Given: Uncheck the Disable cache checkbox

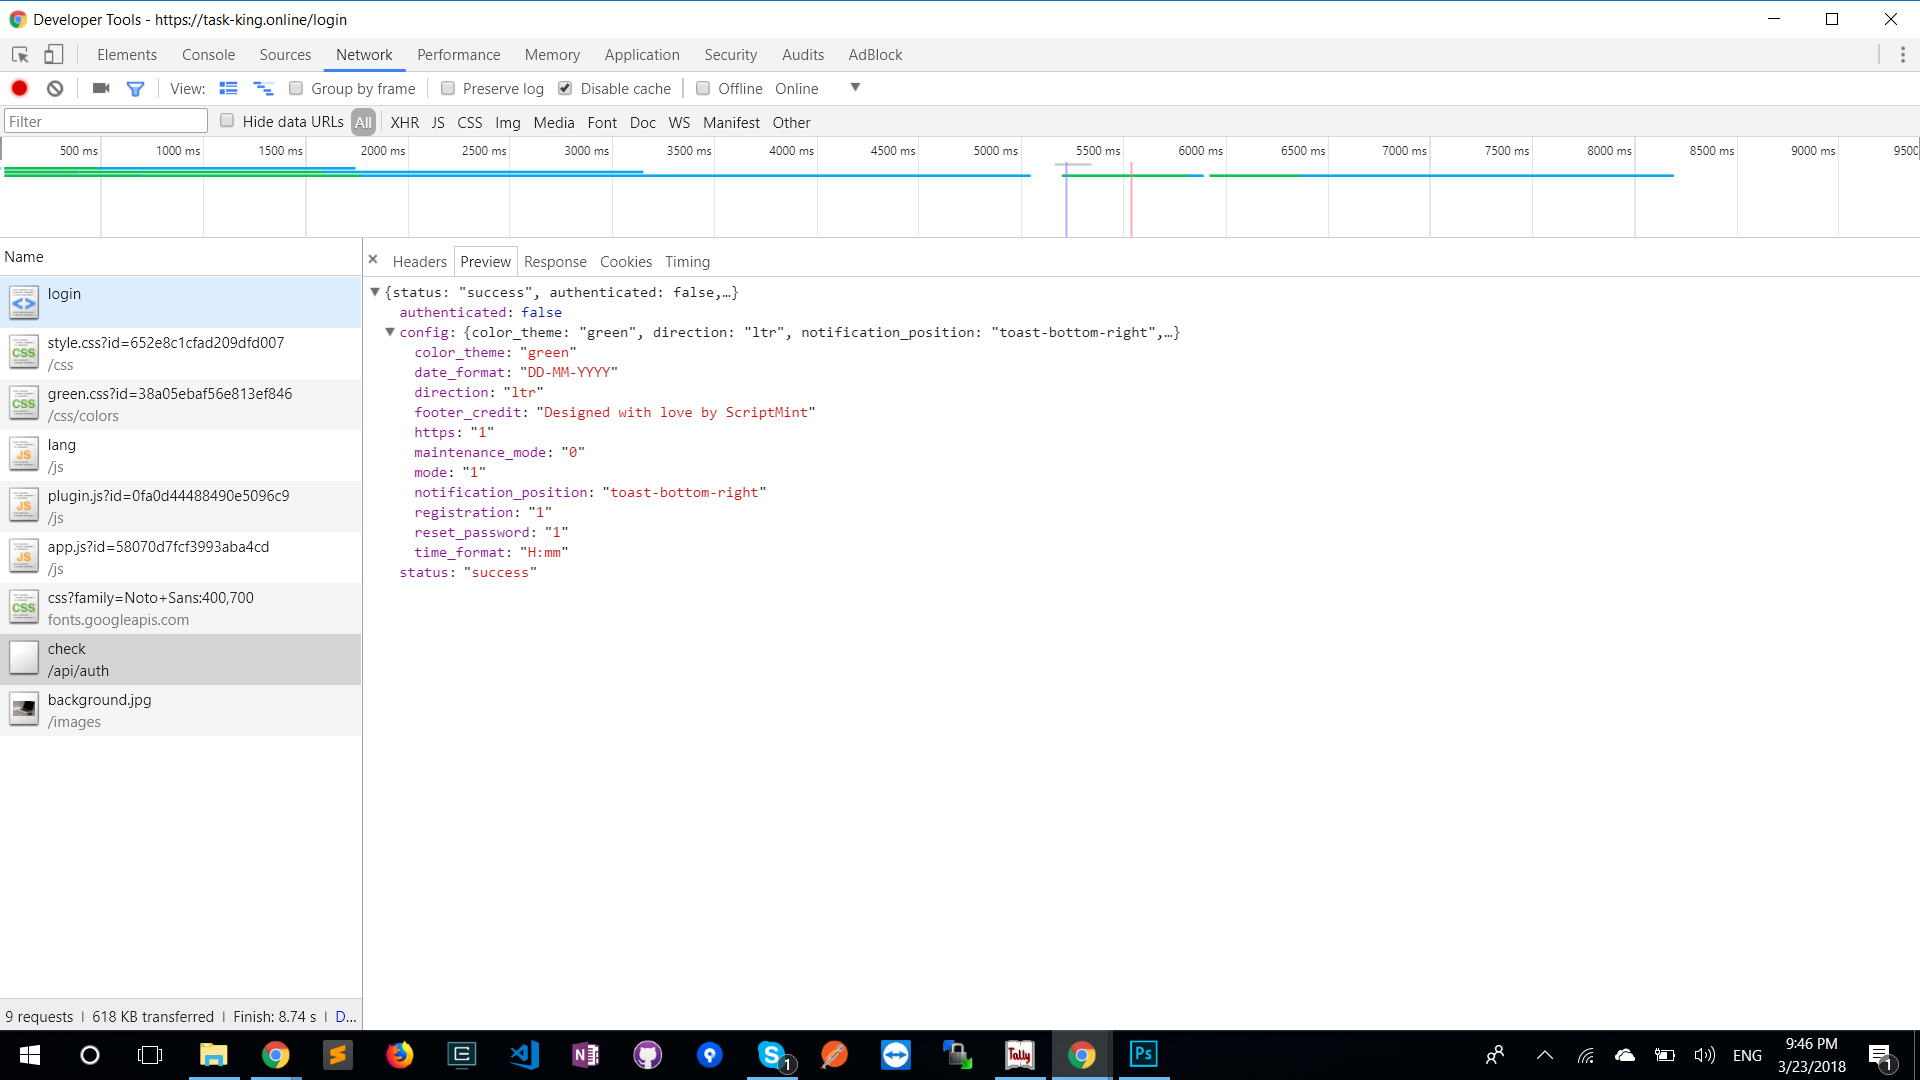Looking at the screenshot, I should pos(565,88).
